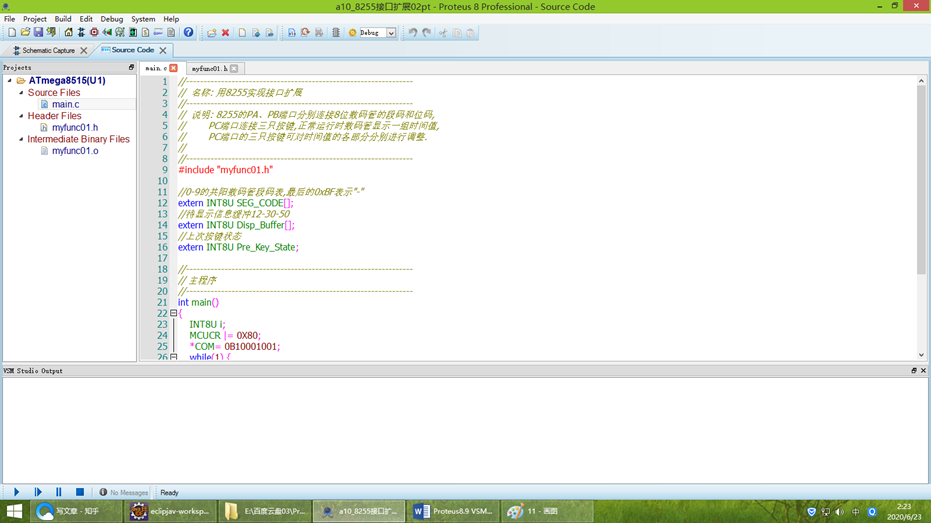931x524 pixels.
Task: Close the main.c editor tab
Action: (173, 68)
